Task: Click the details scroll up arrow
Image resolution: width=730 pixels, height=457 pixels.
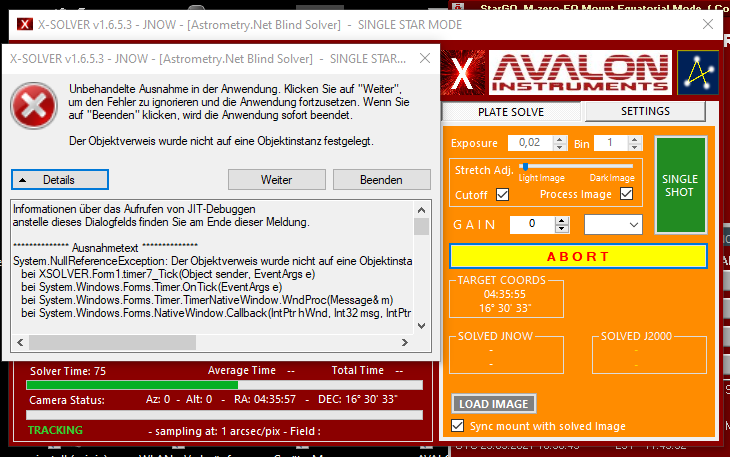Action: [x=421, y=210]
